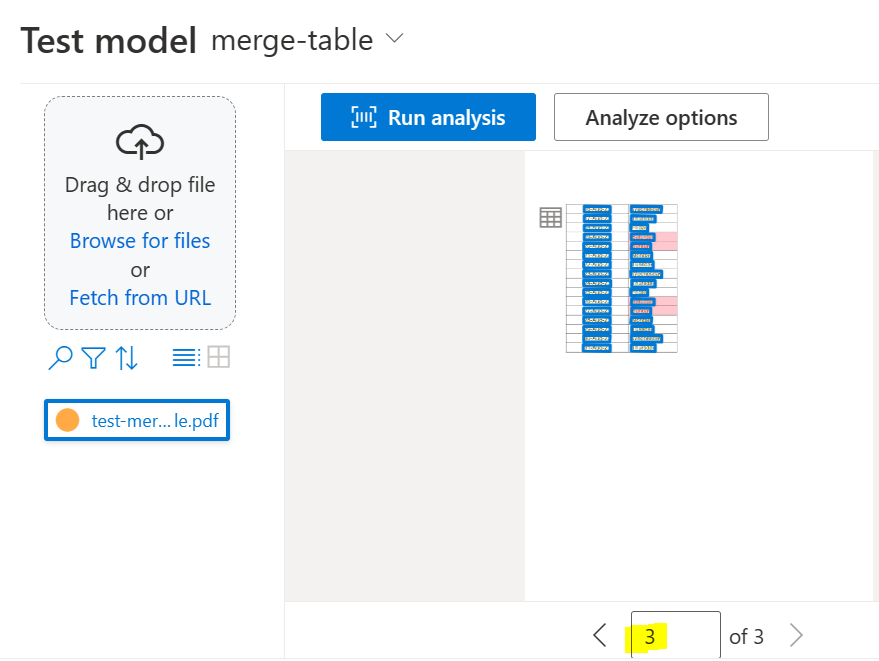Click the orange status dot on the PDF file
Image resolution: width=879 pixels, height=661 pixels.
point(68,421)
